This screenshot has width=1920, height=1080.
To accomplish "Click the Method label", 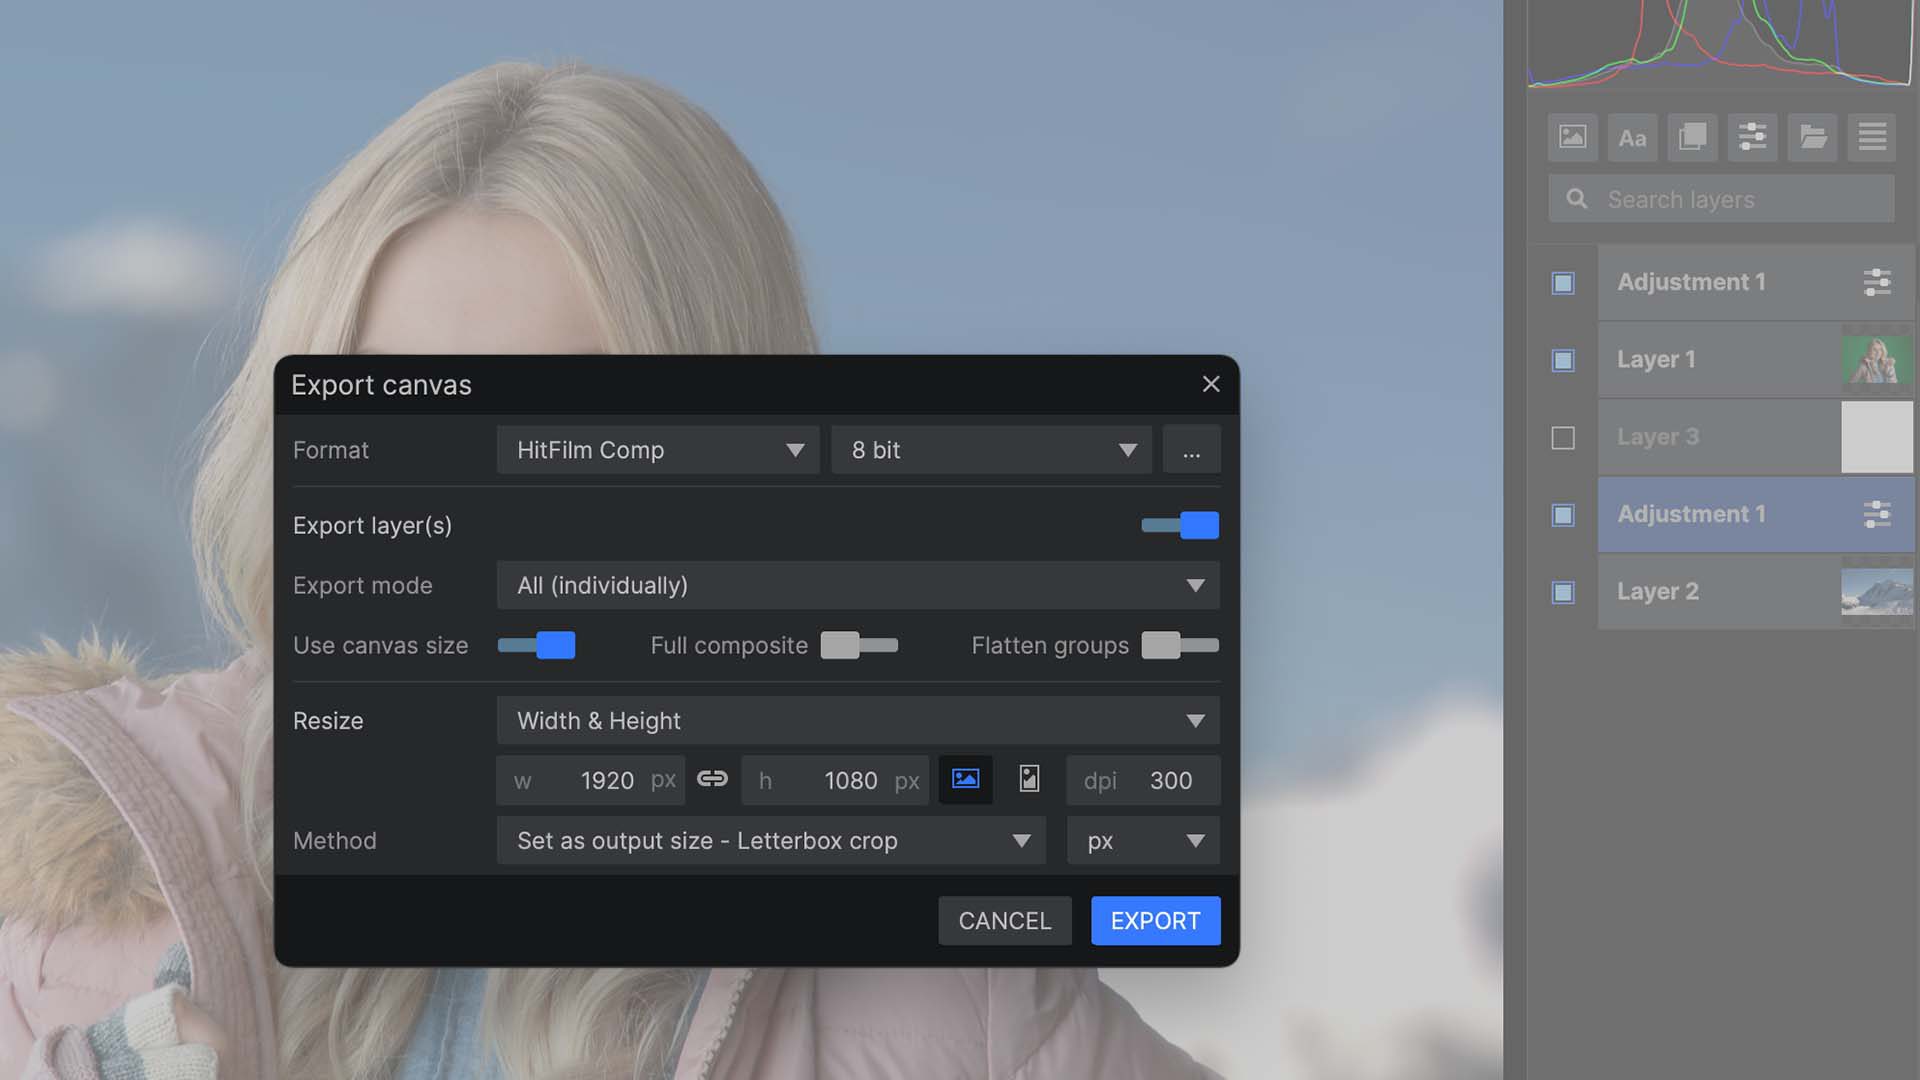I will click(x=335, y=840).
